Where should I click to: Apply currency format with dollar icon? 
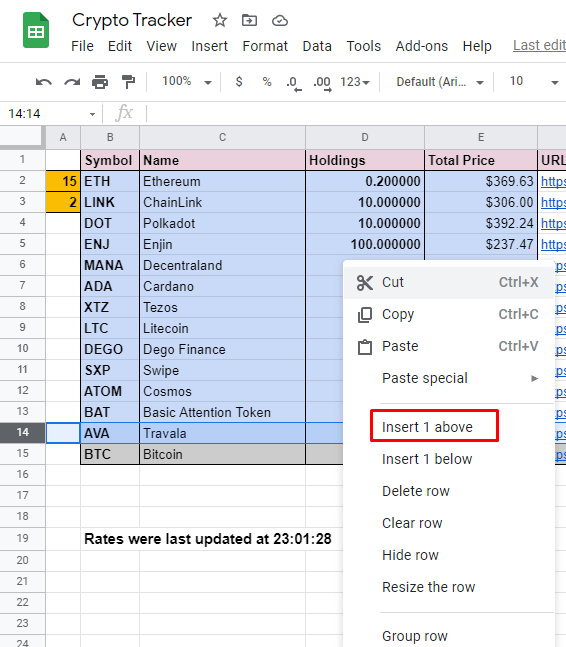[x=239, y=82]
